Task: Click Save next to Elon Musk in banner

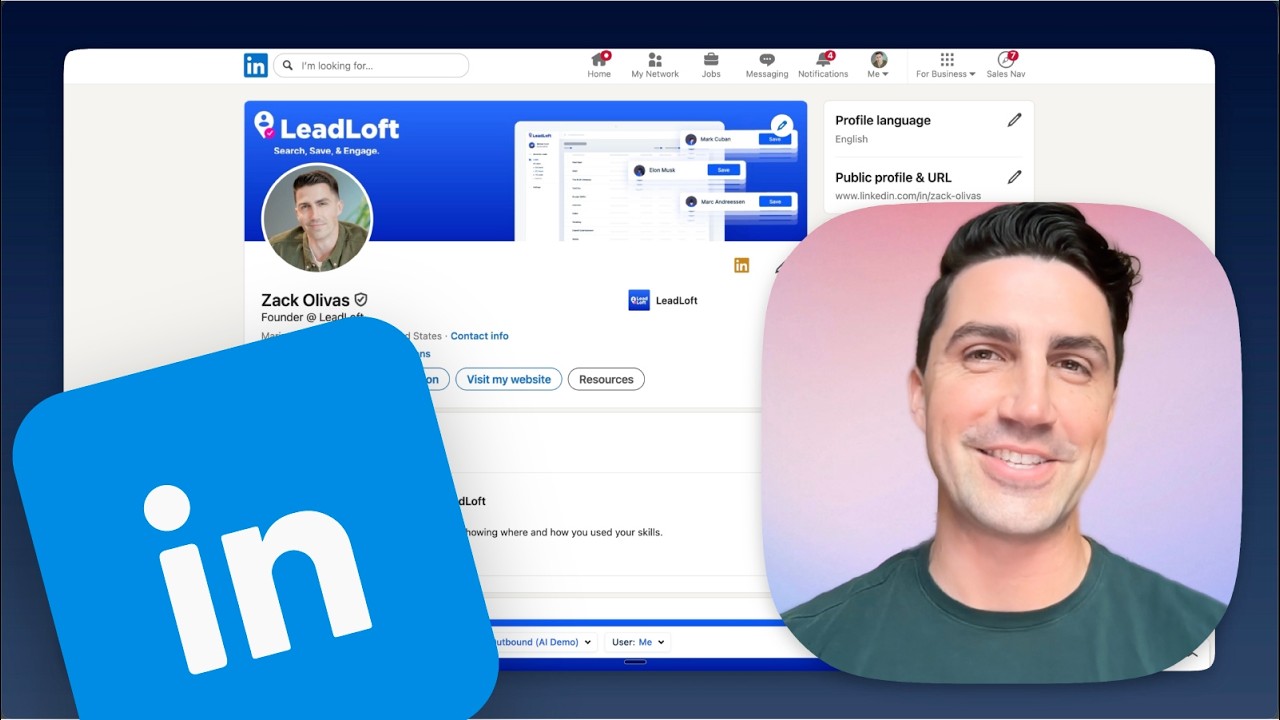Action: (x=724, y=170)
